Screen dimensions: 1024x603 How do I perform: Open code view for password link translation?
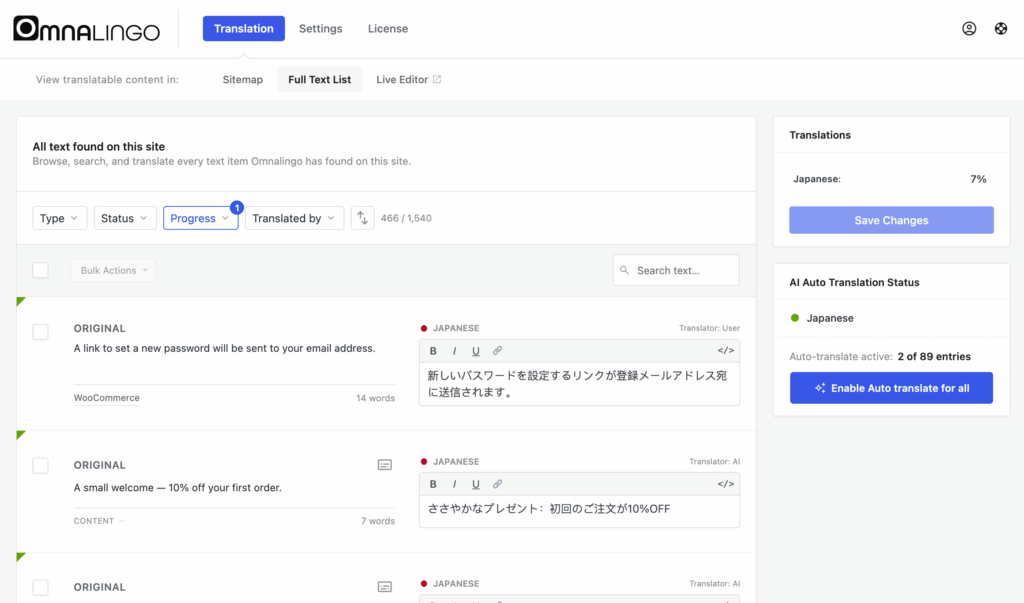726,351
